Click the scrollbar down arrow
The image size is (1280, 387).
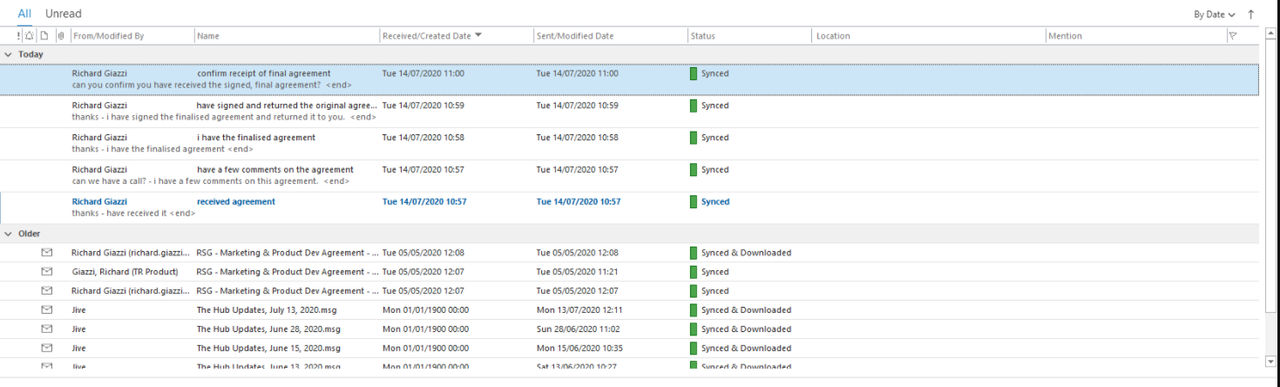tap(1270, 361)
